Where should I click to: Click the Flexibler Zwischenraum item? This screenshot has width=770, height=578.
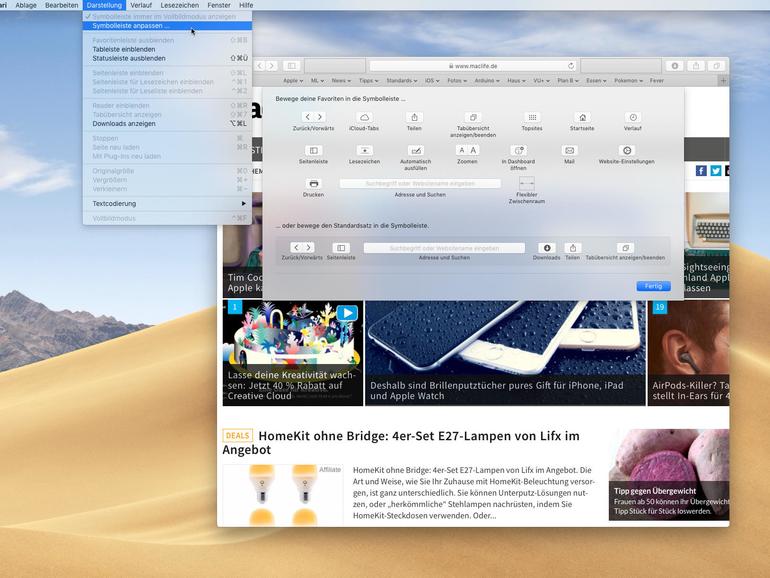point(526,184)
